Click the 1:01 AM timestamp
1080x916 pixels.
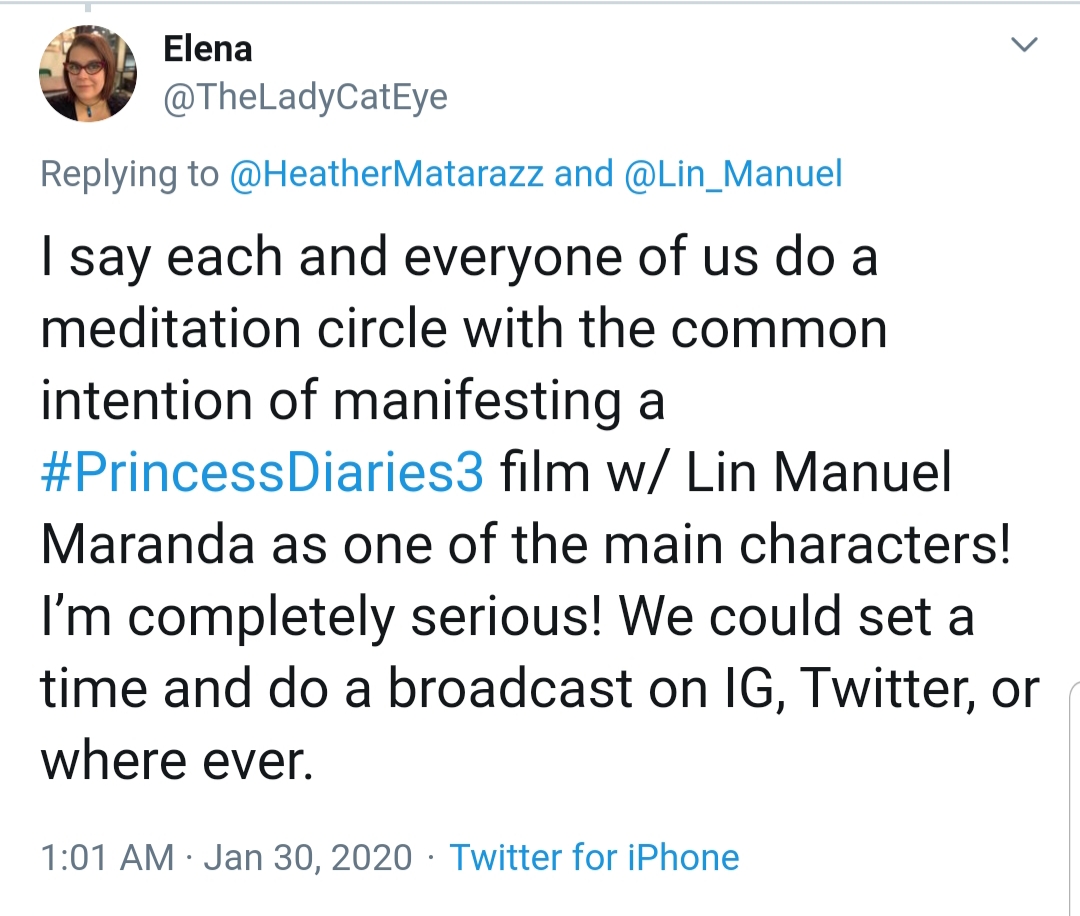(107, 857)
